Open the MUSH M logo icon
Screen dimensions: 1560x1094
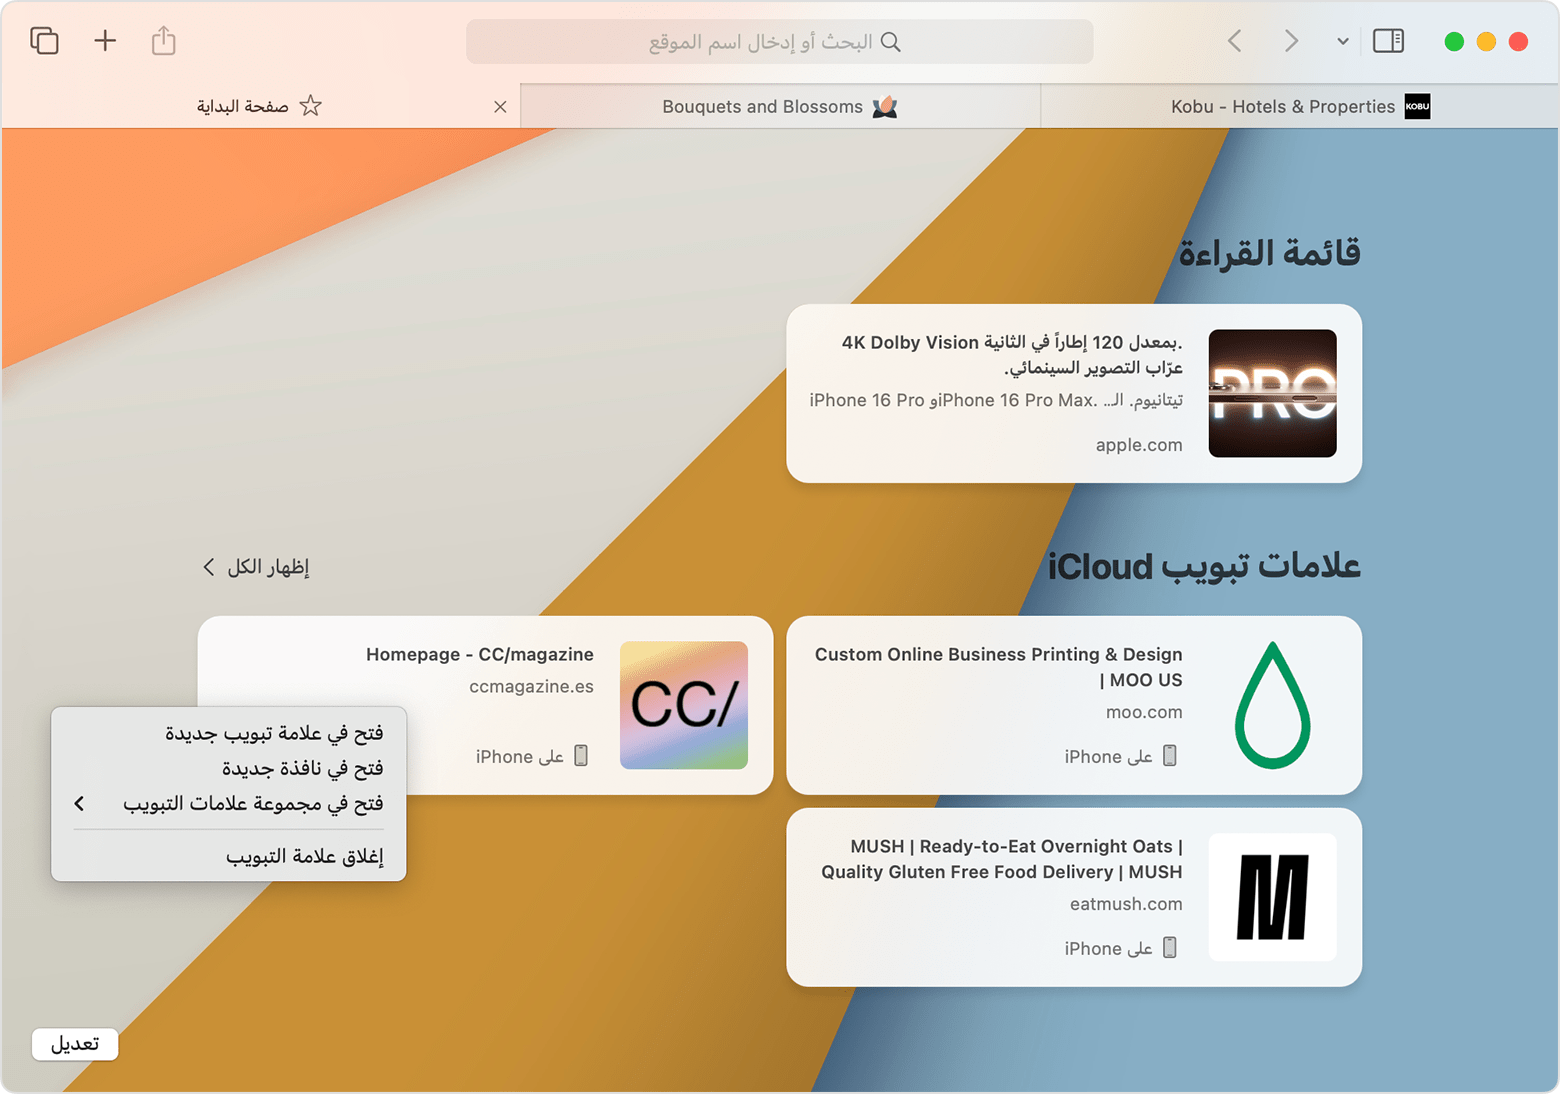point(1272,897)
